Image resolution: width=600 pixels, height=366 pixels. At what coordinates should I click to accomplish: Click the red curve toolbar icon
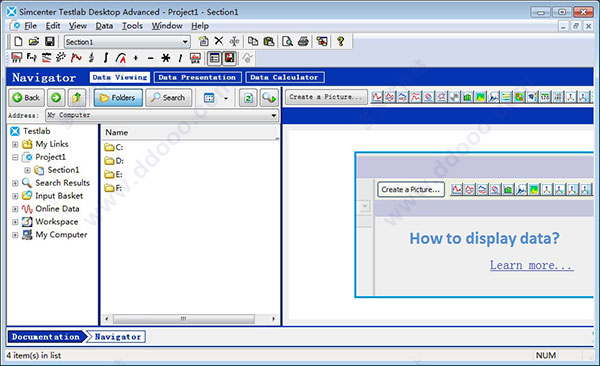tap(76, 58)
